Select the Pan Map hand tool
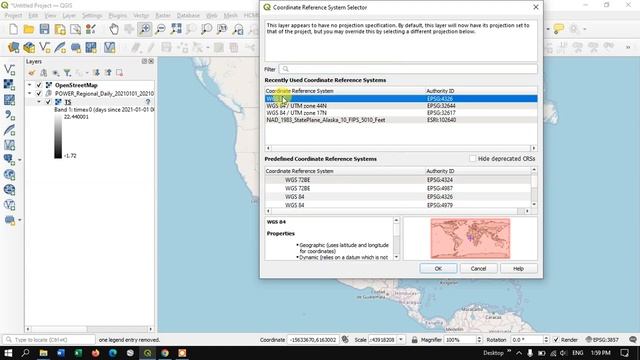The image size is (640, 360). [114, 29]
